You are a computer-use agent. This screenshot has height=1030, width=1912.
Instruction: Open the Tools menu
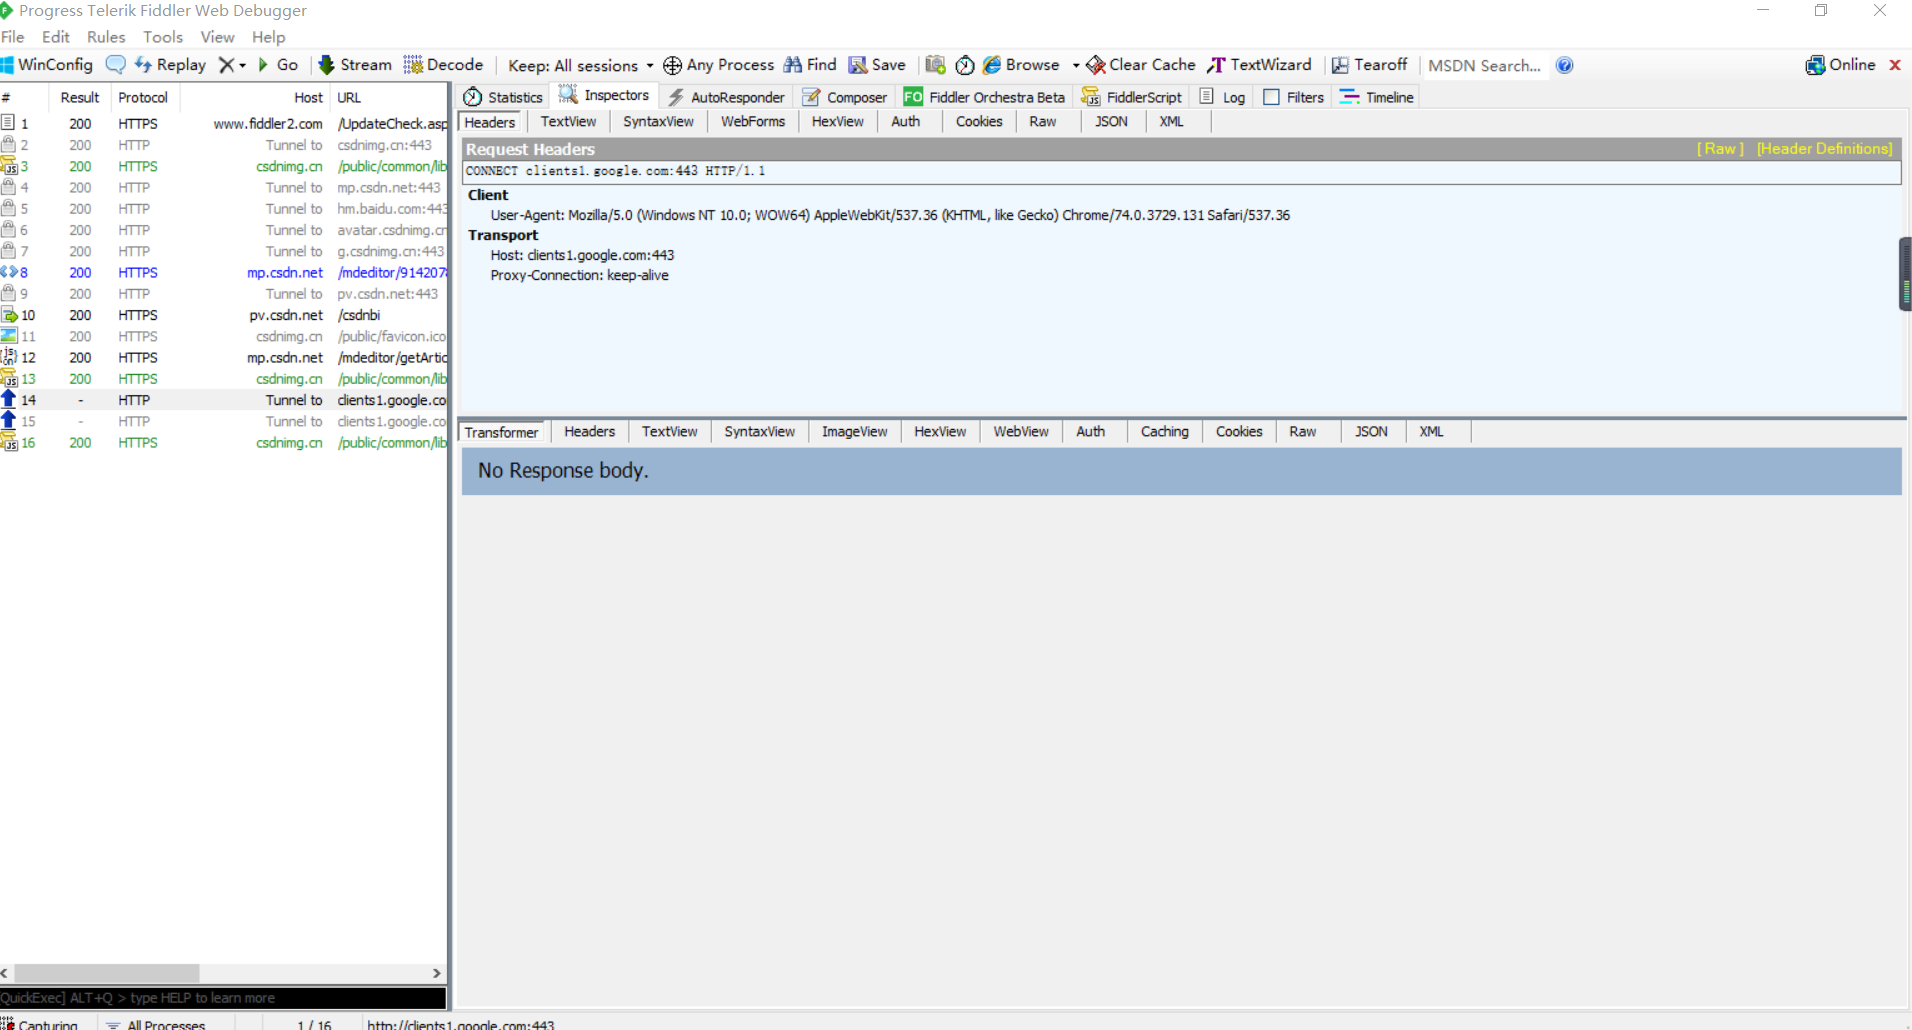(x=163, y=37)
